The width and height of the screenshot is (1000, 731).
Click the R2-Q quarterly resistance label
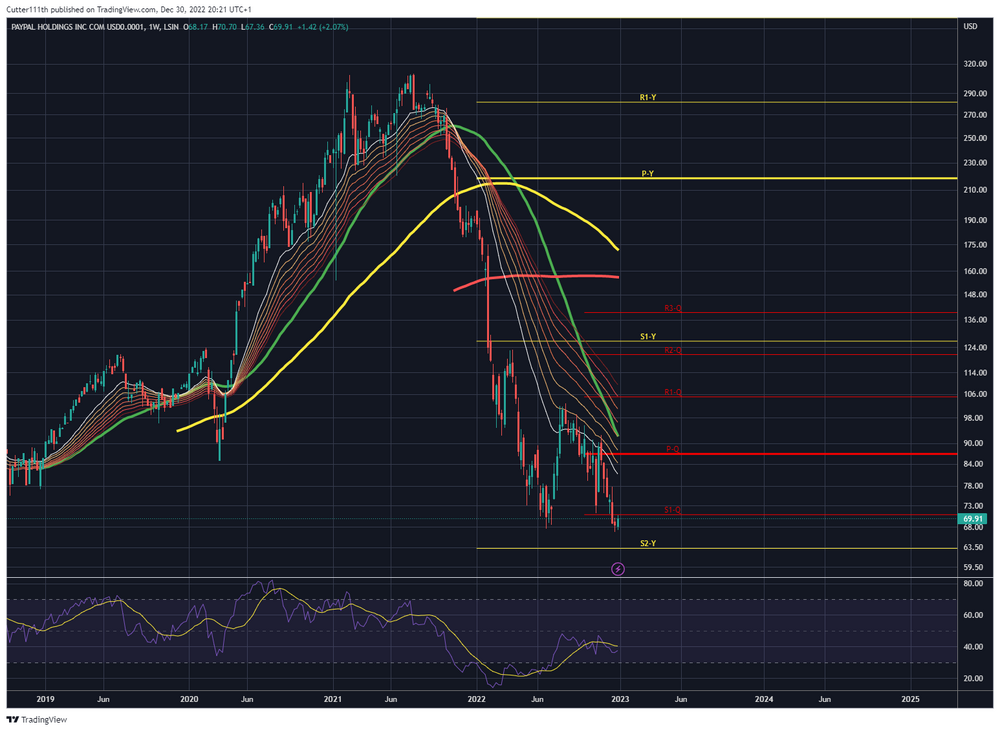(x=673, y=350)
